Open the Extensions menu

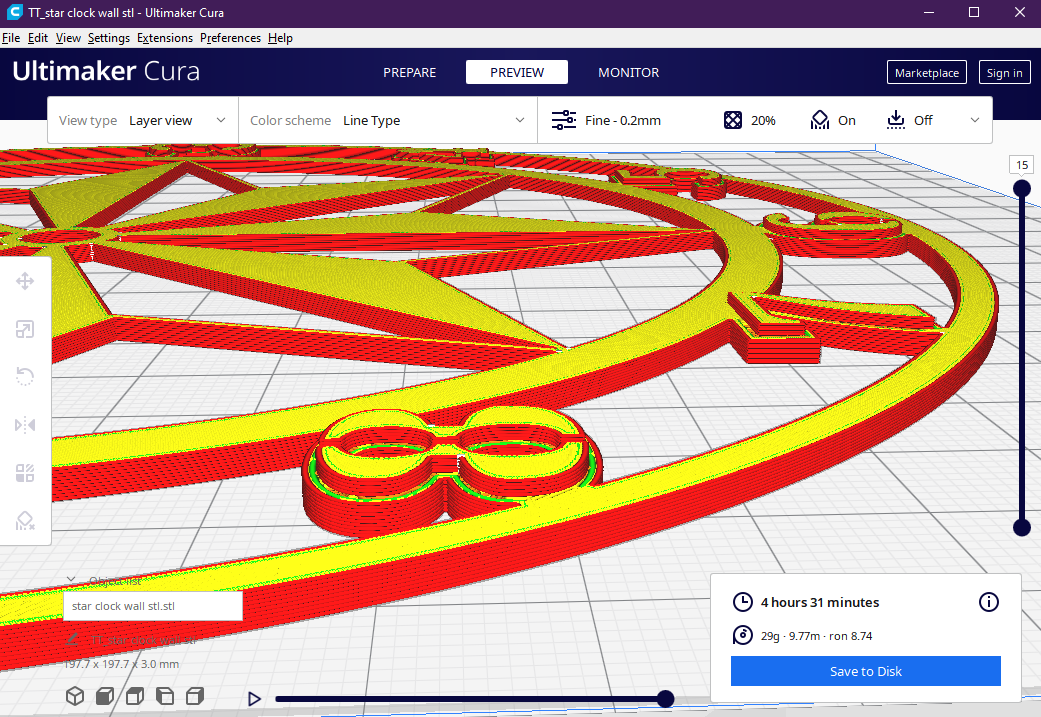tap(165, 38)
